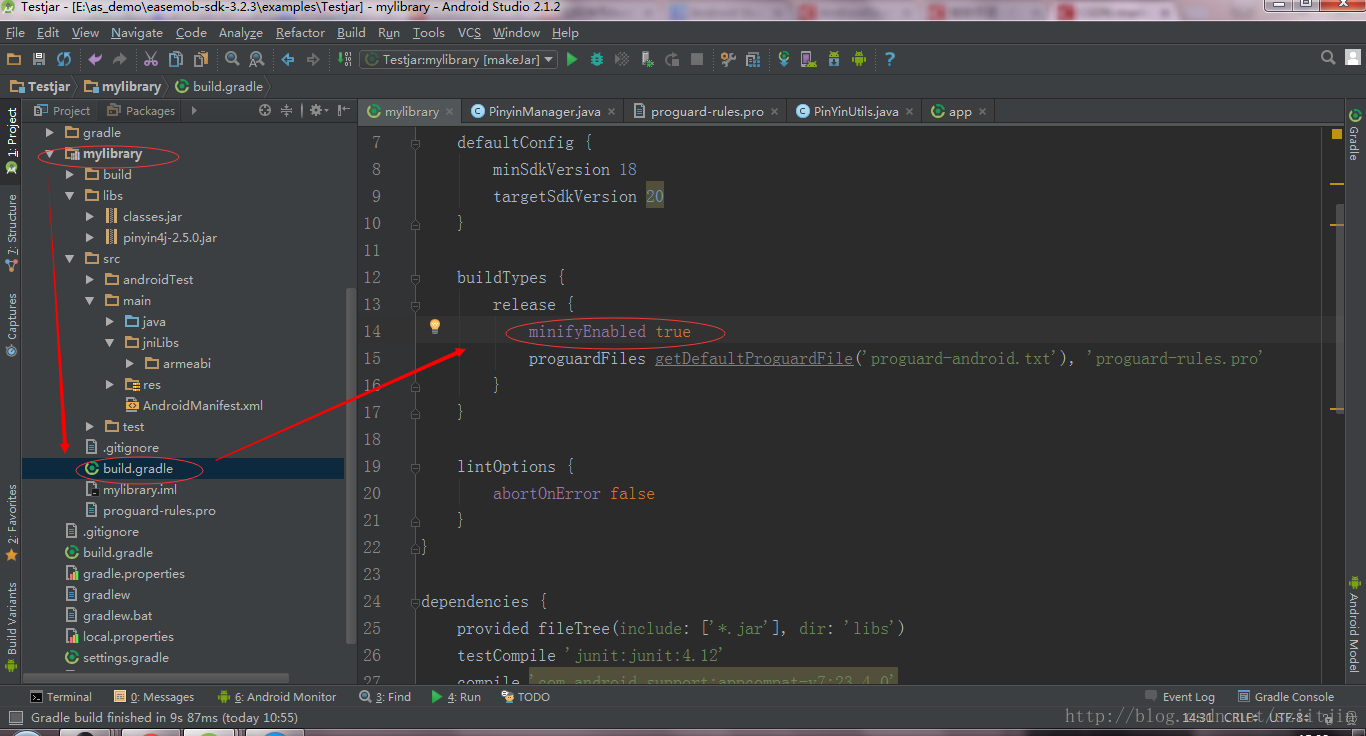
Task: Toggle the 2: Favorites side panel
Action: point(12,523)
